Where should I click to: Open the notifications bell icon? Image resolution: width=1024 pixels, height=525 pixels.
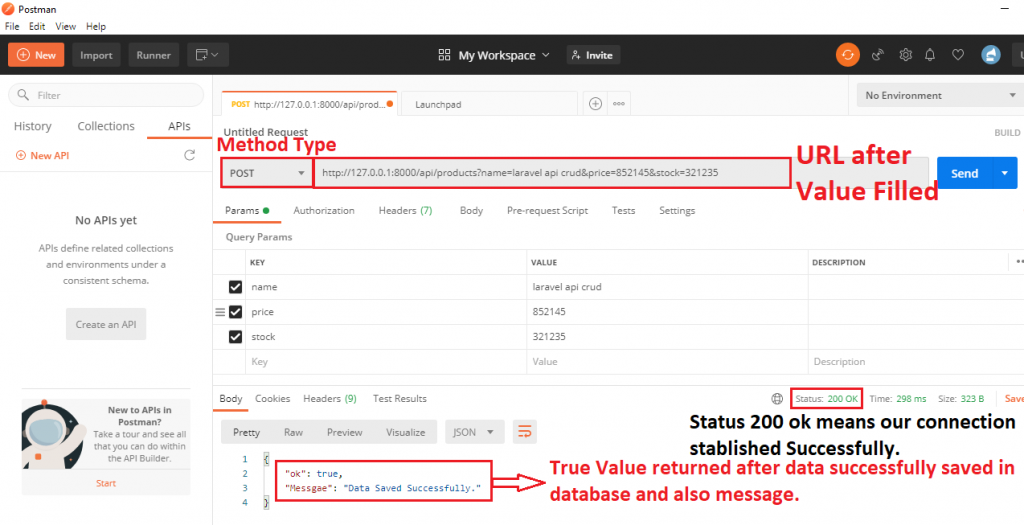tap(930, 55)
